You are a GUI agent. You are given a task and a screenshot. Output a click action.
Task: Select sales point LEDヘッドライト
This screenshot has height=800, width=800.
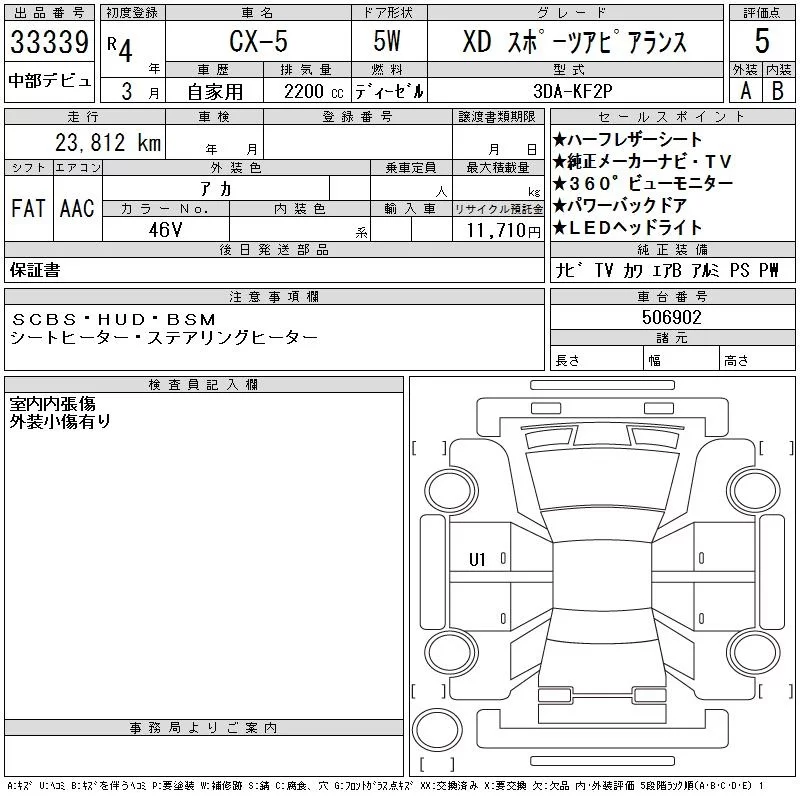628,227
